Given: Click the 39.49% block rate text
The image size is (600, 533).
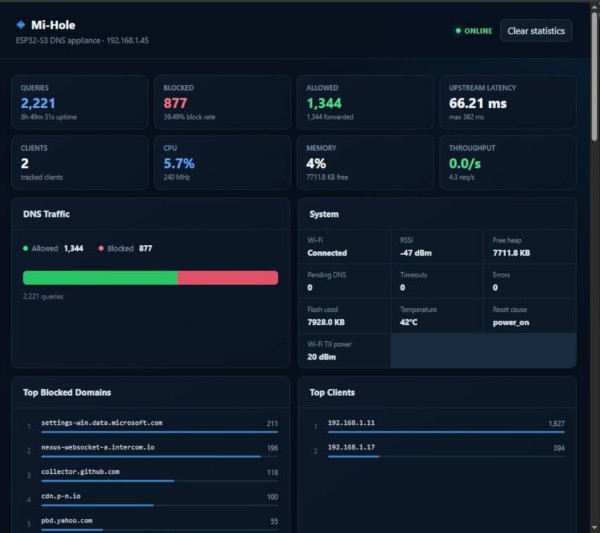Looking at the screenshot, I should coord(189,117).
